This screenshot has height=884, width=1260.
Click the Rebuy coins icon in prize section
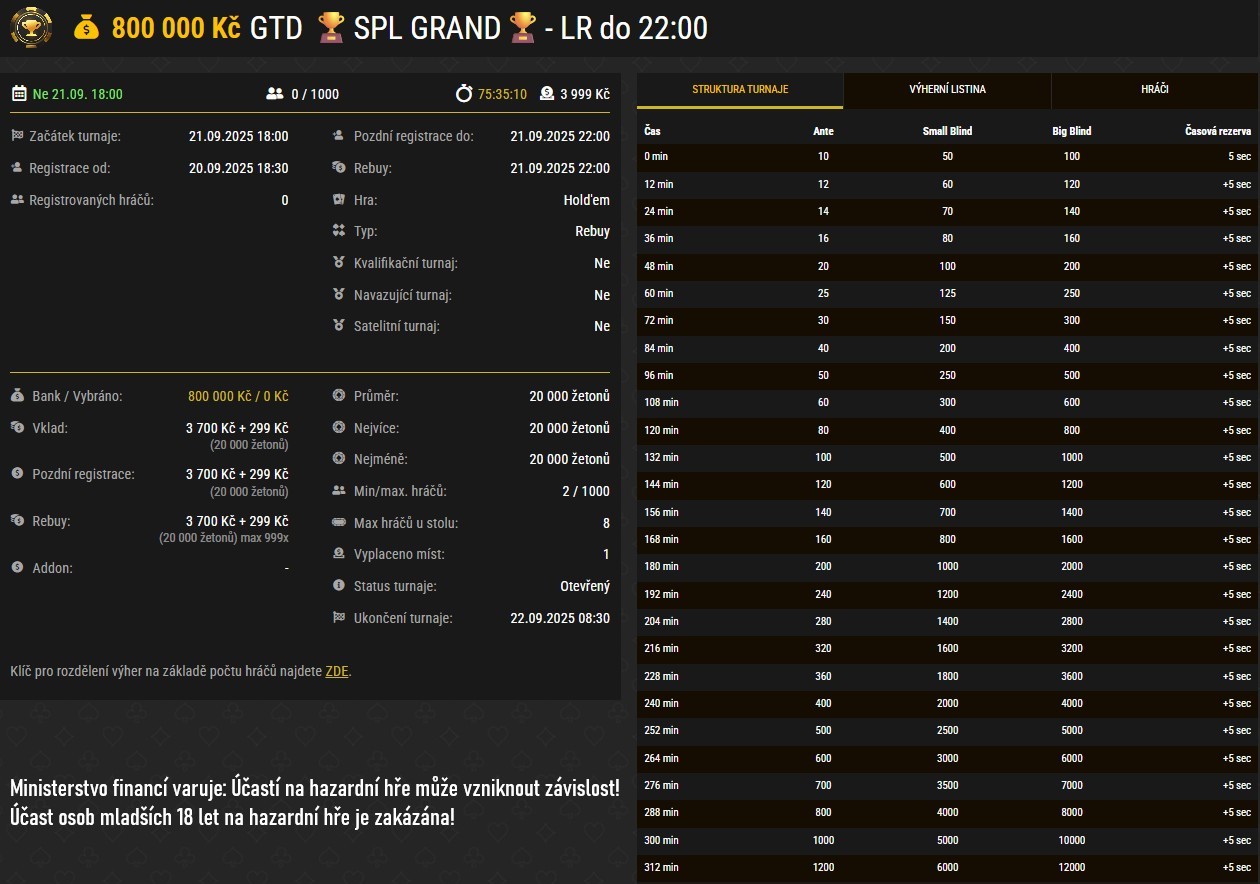pos(17,521)
